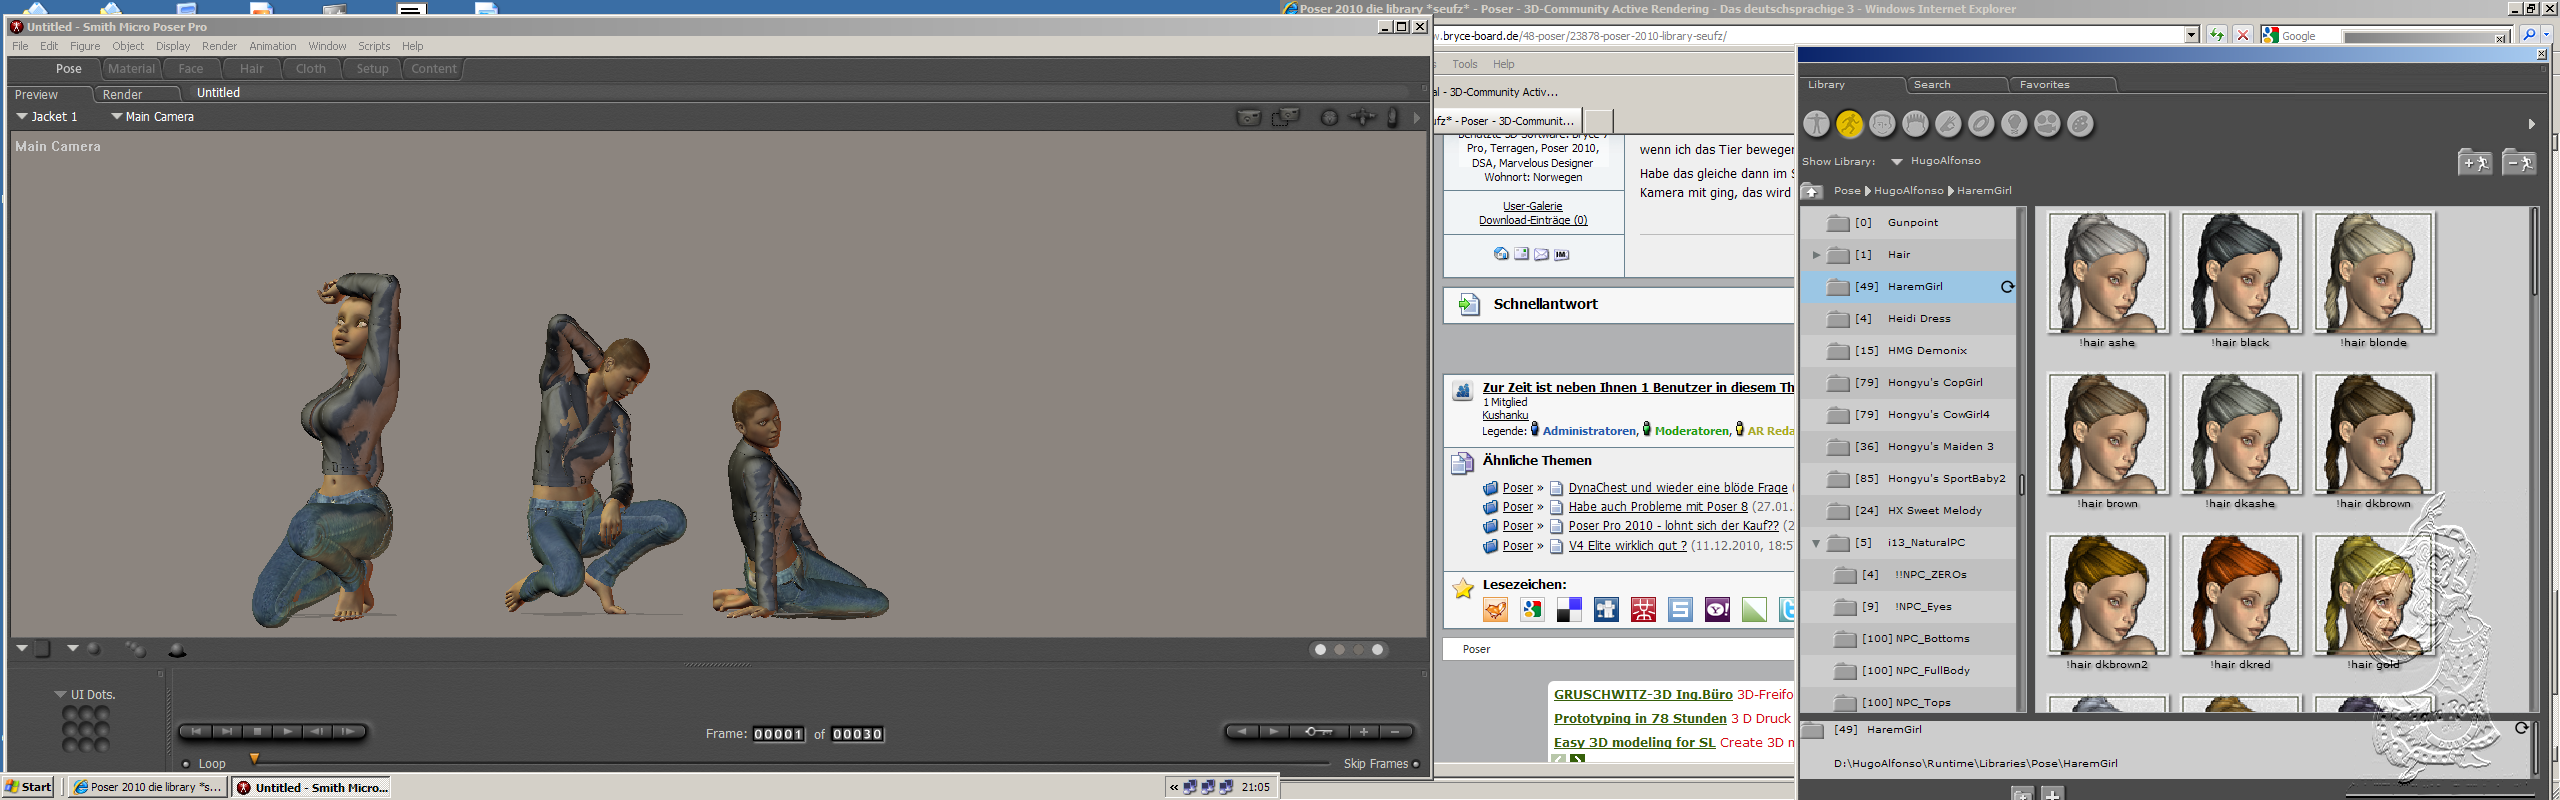Screen dimensions: 2560x800
Task: Open the User-Galerie link in browser
Action: point(1532,206)
